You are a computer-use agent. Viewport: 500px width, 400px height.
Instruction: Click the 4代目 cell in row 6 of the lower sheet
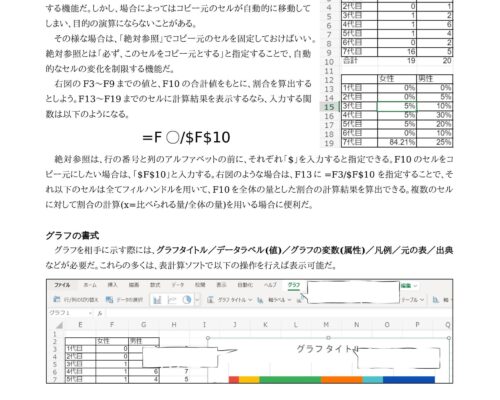pos(80,371)
